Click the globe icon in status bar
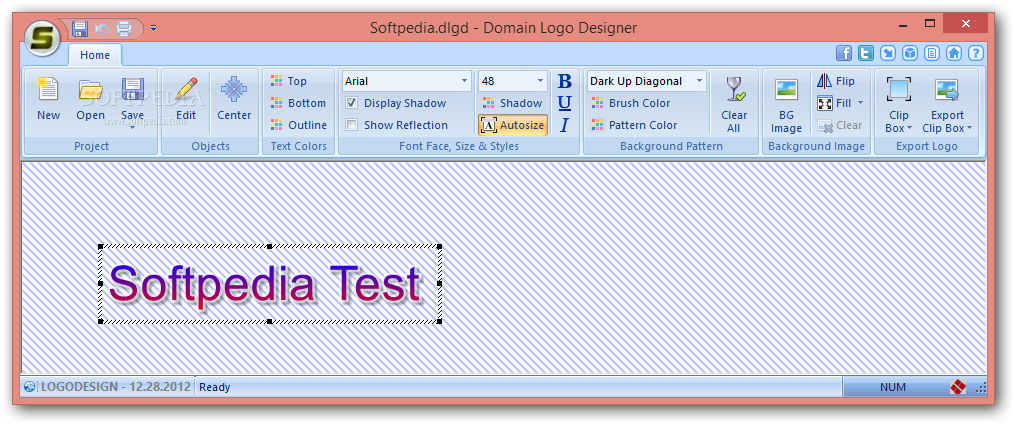Image resolution: width=1015 pixels, height=425 pixels. click(30, 387)
